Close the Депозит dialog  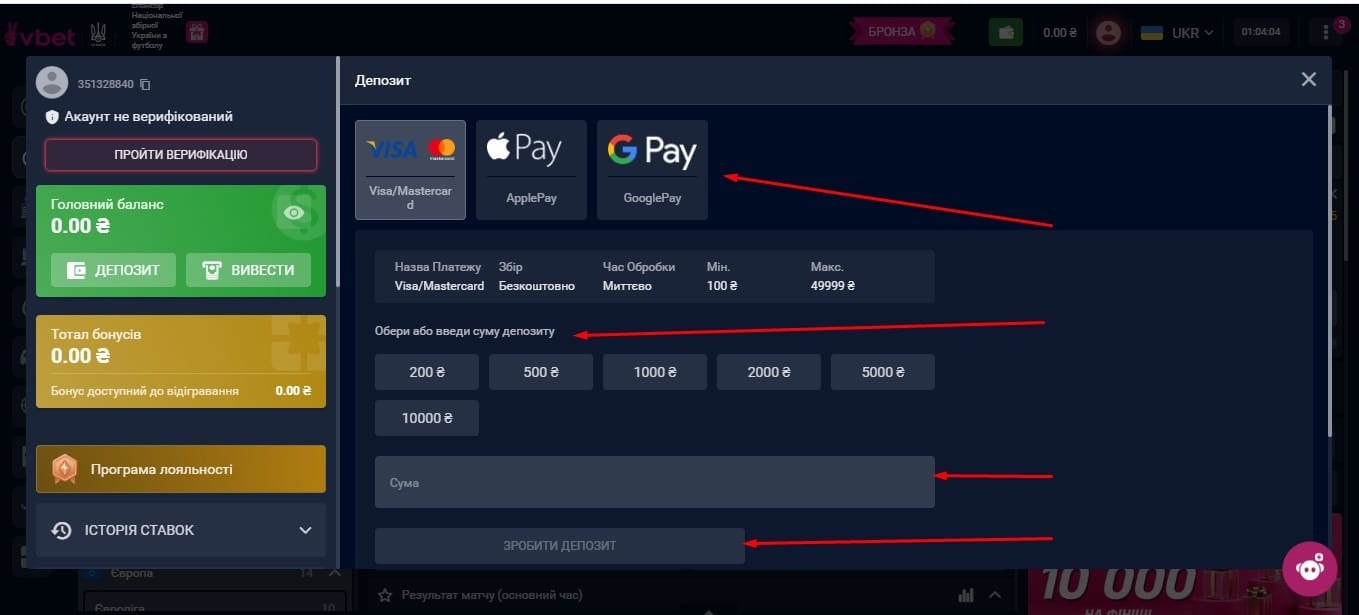(1309, 80)
